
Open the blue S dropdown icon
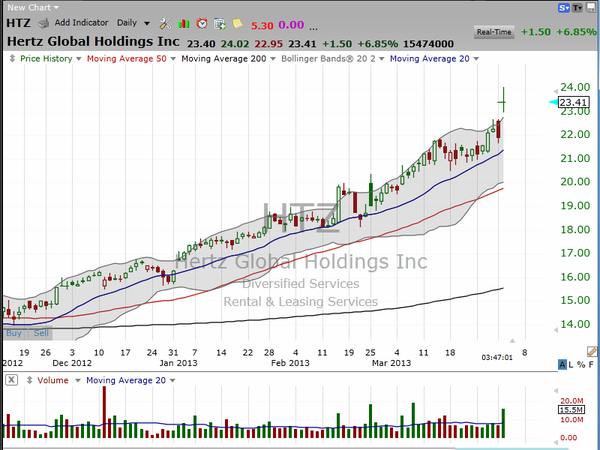(564, 8)
